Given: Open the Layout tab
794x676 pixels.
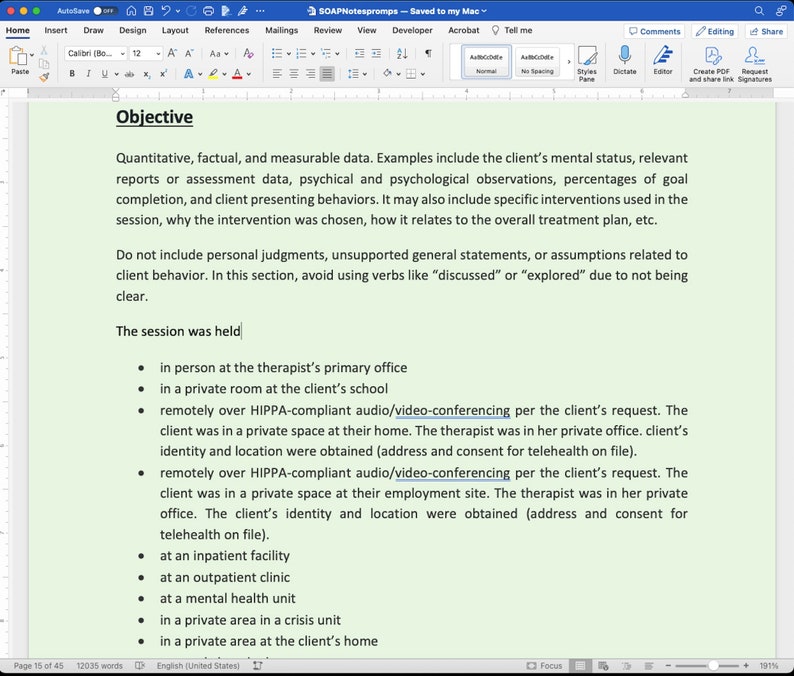Looking at the screenshot, I should click(175, 30).
